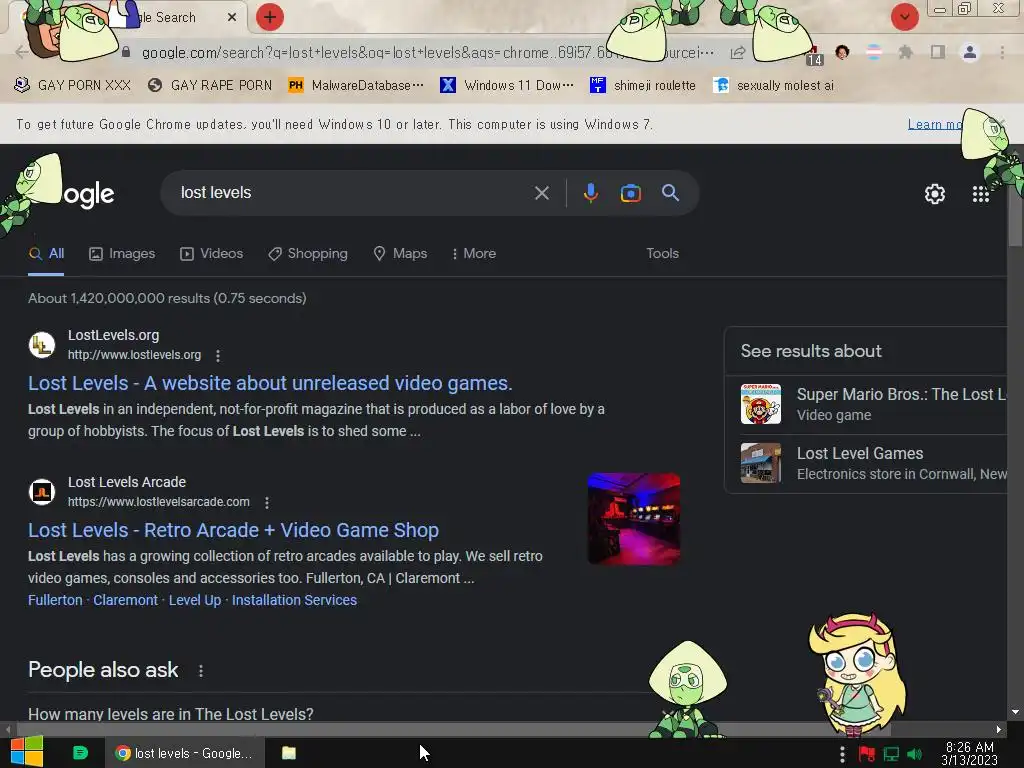
Task: Follow the Fullerton sitelink
Action: (55, 600)
